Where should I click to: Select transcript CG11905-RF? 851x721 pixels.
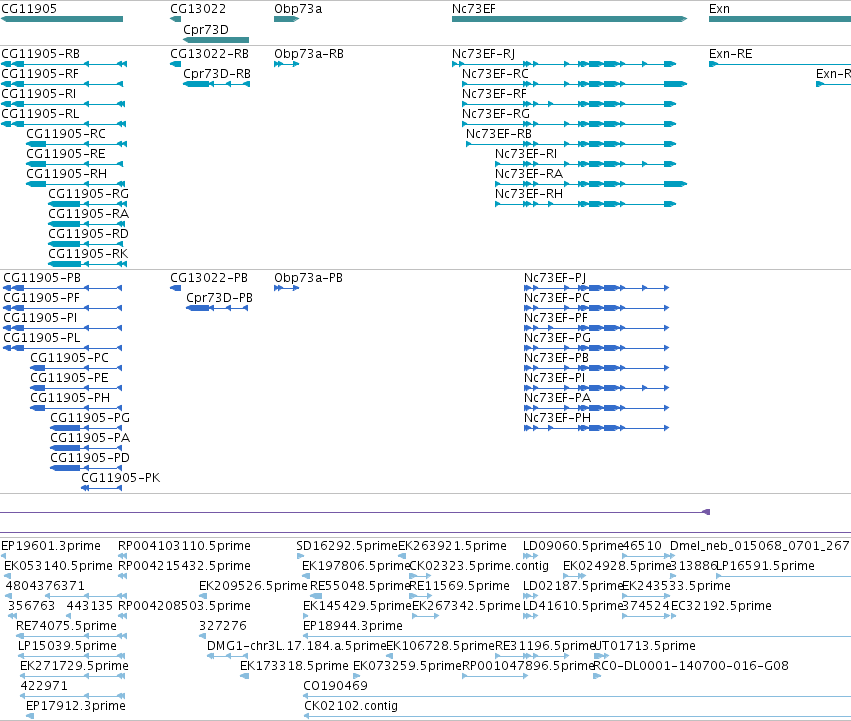[x=62, y=84]
